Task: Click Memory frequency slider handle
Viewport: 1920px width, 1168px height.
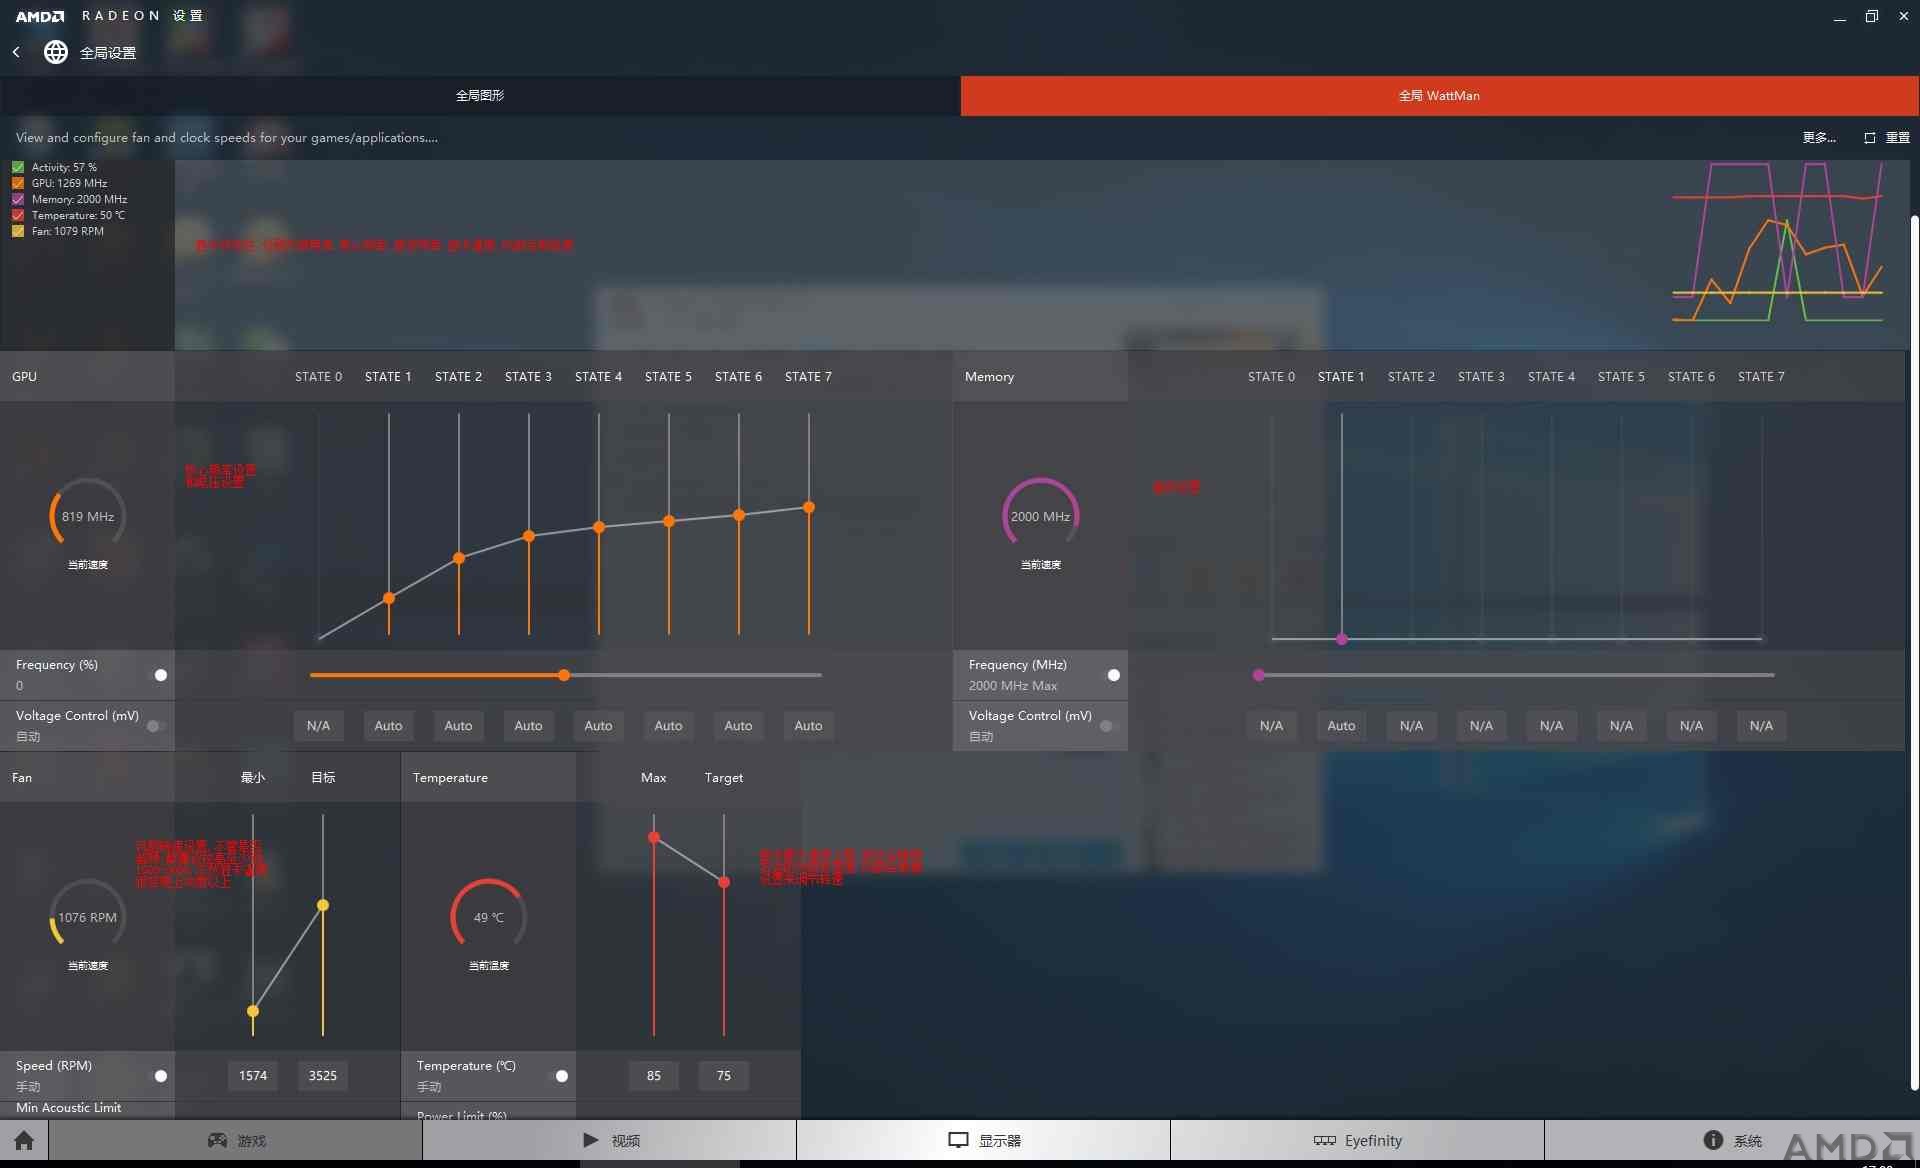Action: click(1259, 675)
